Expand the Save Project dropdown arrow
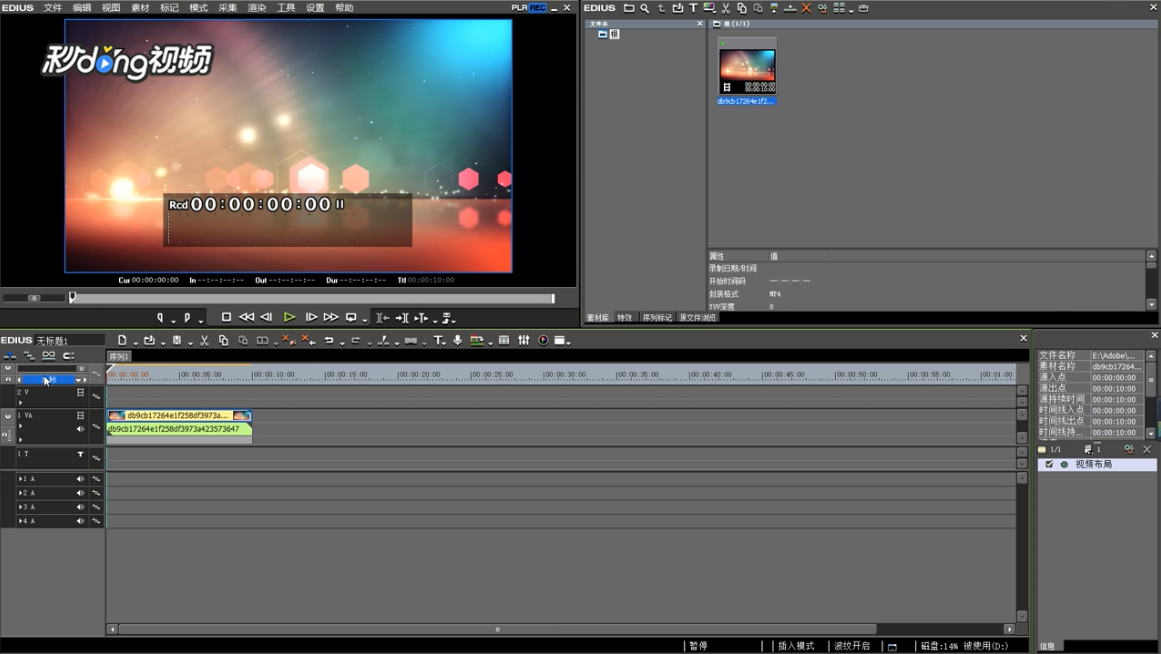Screen dimensions: 1161x654 [190, 343]
